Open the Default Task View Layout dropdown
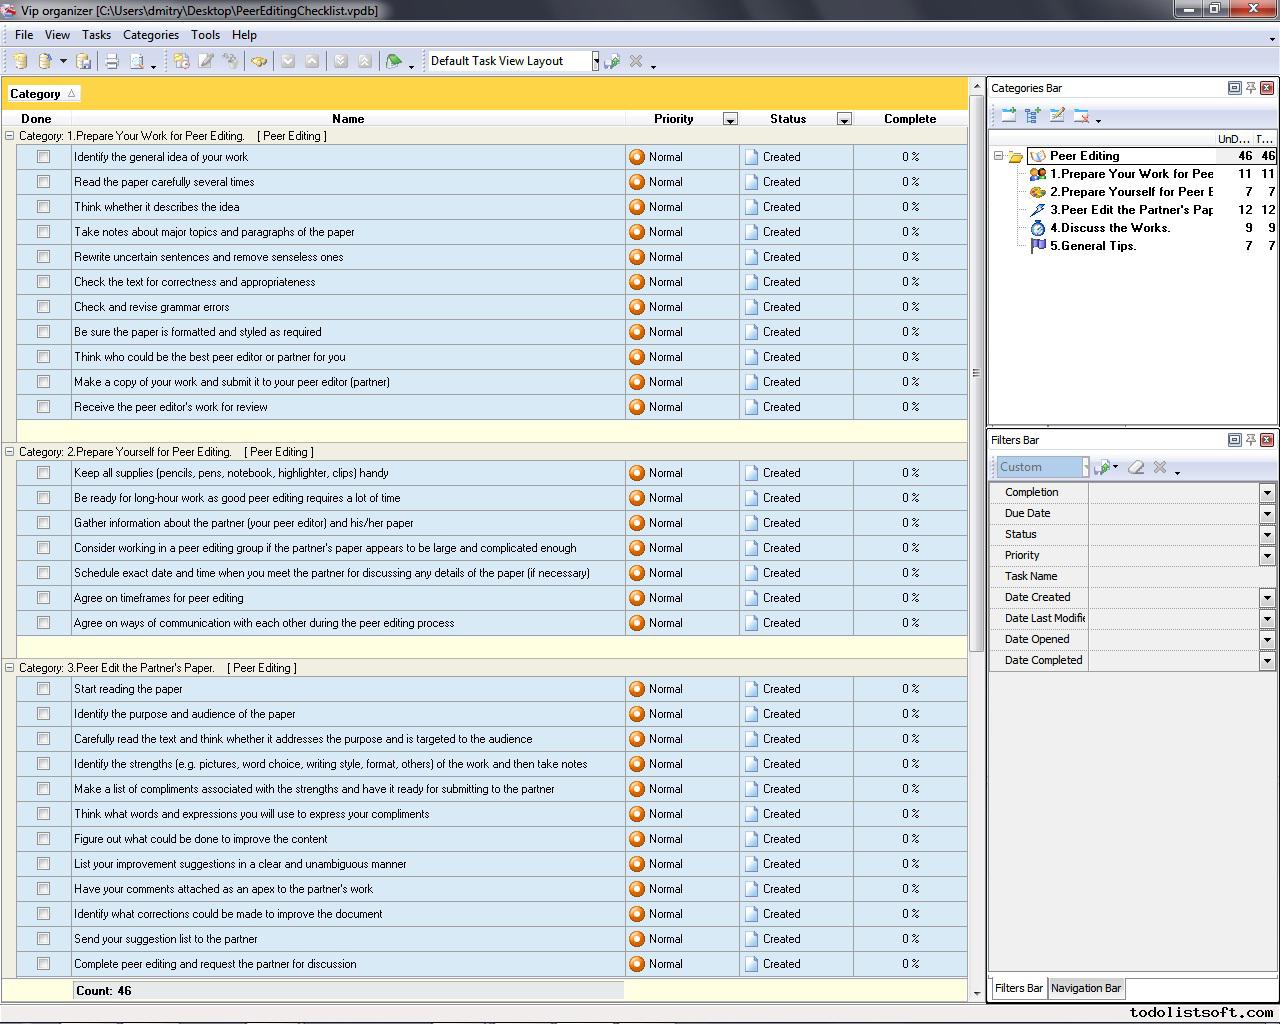Image resolution: width=1280 pixels, height=1024 pixels. 595,61
